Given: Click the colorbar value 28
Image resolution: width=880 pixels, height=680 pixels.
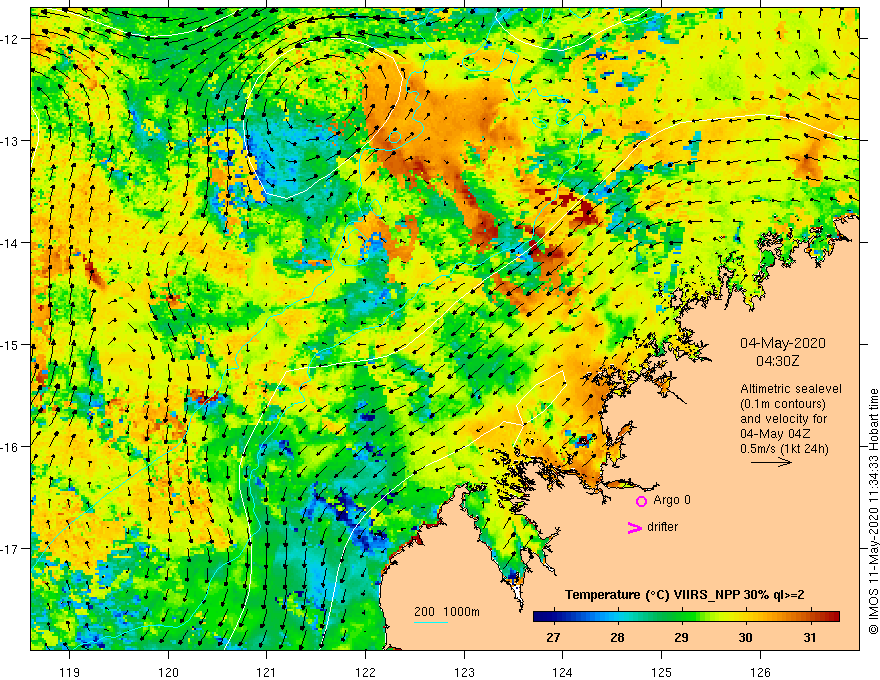Looking at the screenshot, I should click(x=617, y=637).
